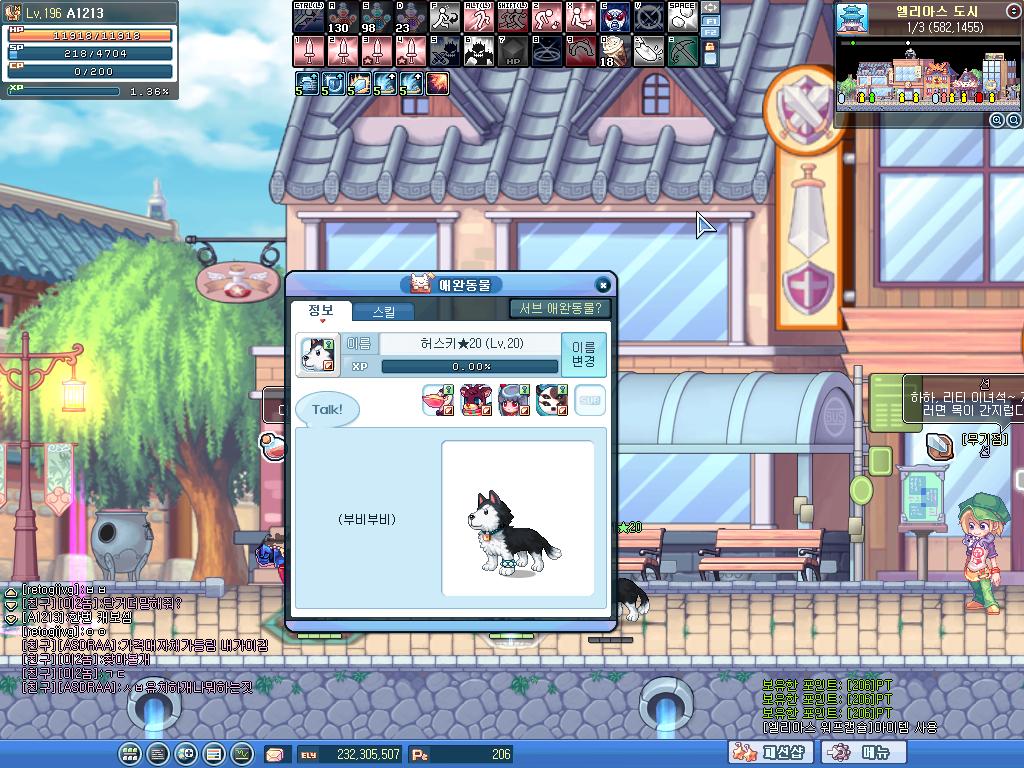
Task: Select the C demon mask skill icon
Action: 615,17
